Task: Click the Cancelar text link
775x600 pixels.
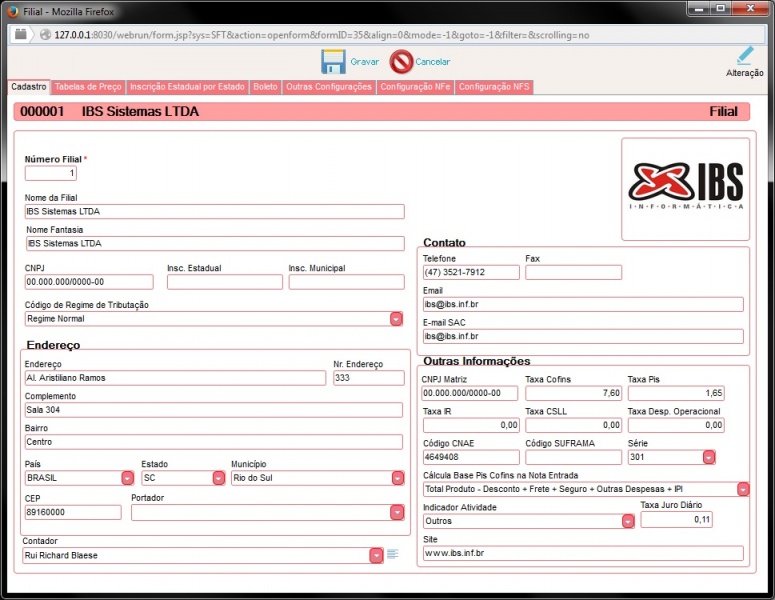Action: pyautogui.click(x=432, y=62)
